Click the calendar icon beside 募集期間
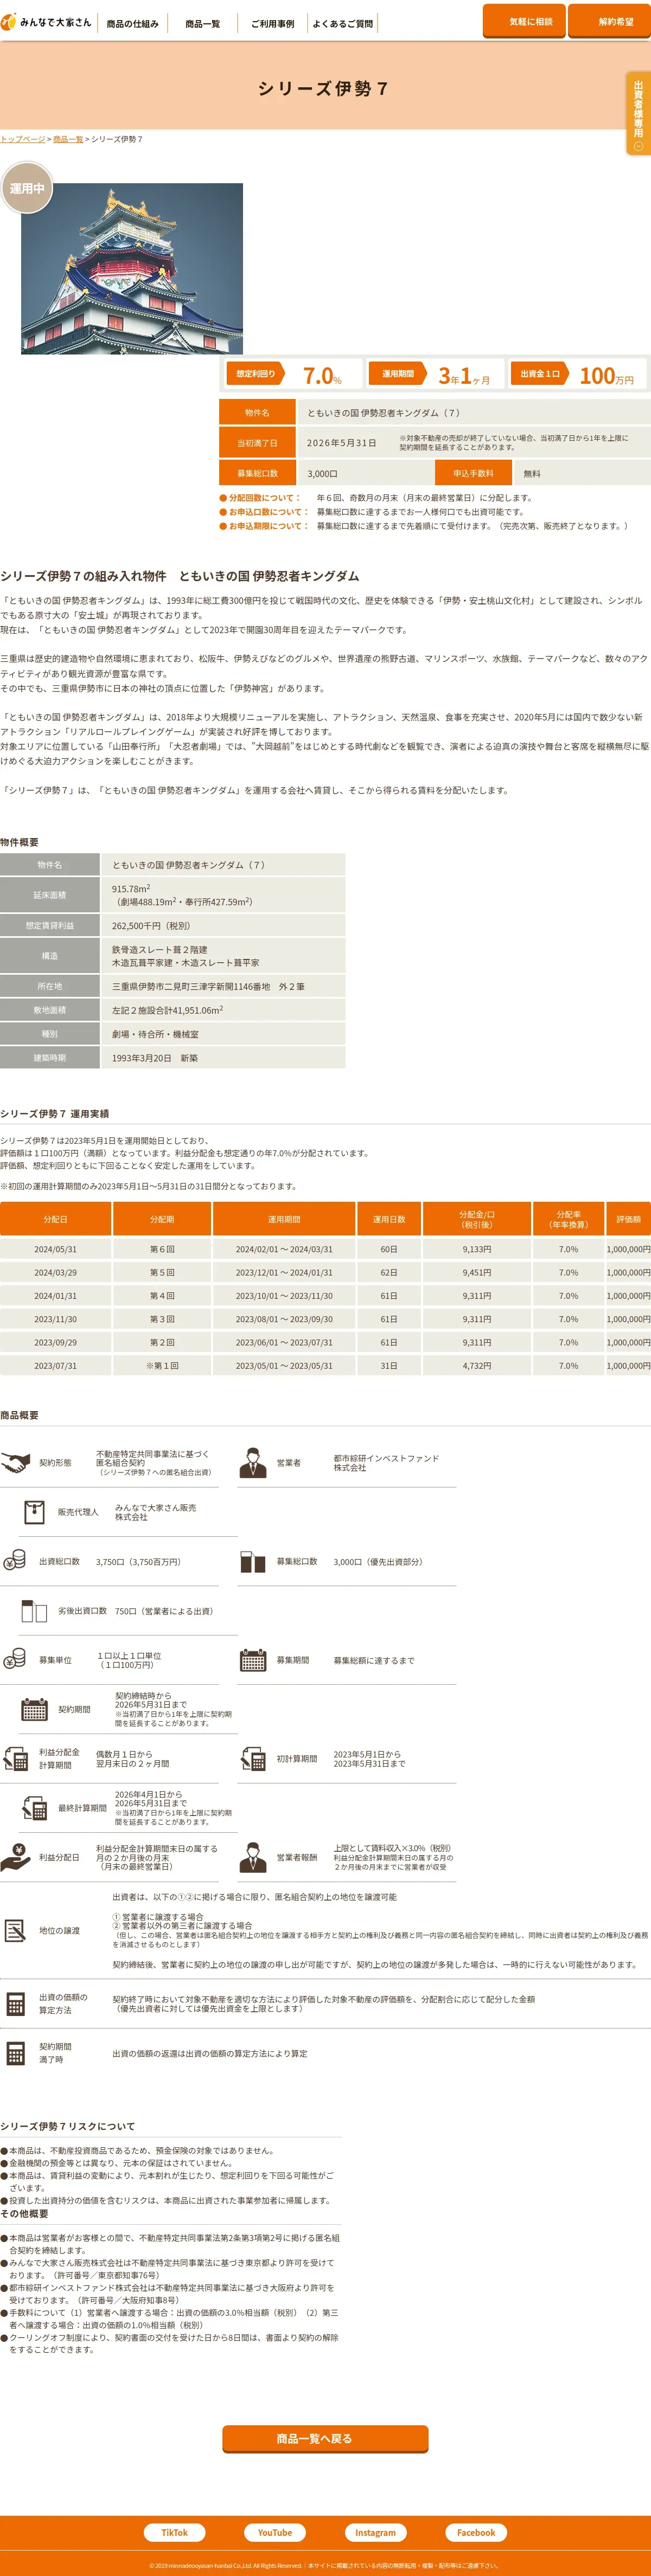Viewport: 651px width, 2576px height. click(x=253, y=1660)
